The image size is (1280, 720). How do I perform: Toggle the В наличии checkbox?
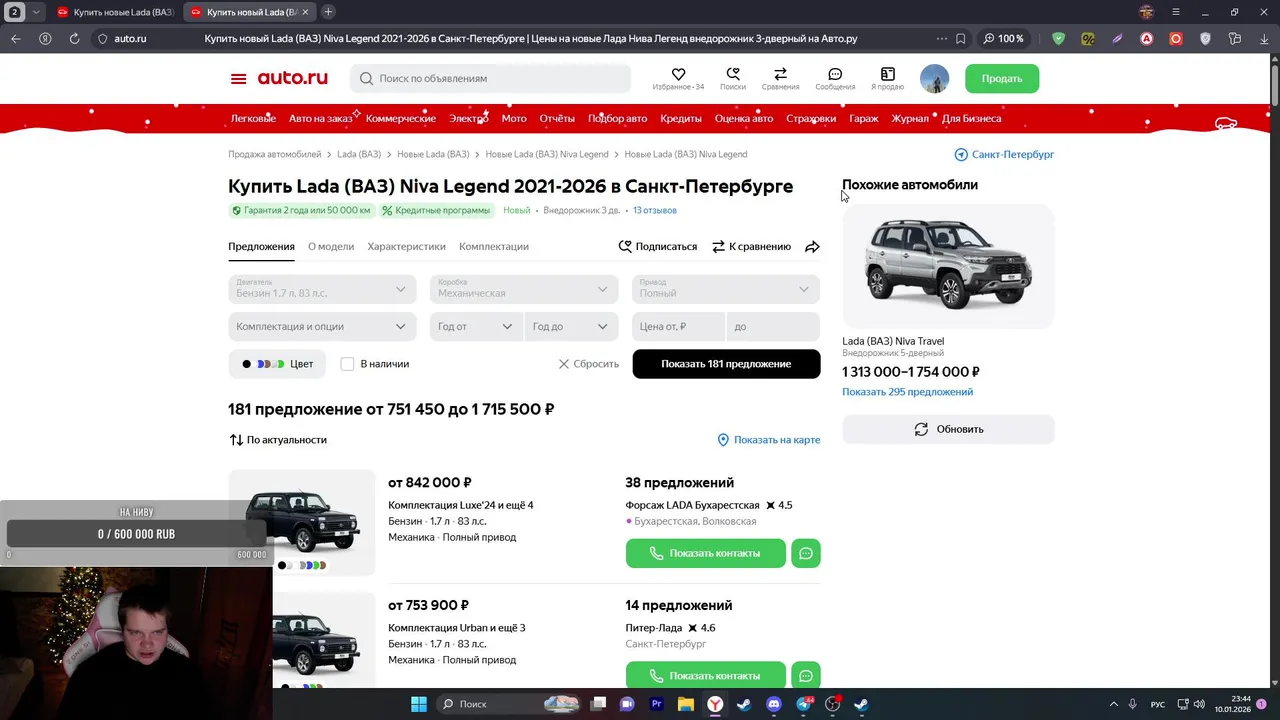347,364
